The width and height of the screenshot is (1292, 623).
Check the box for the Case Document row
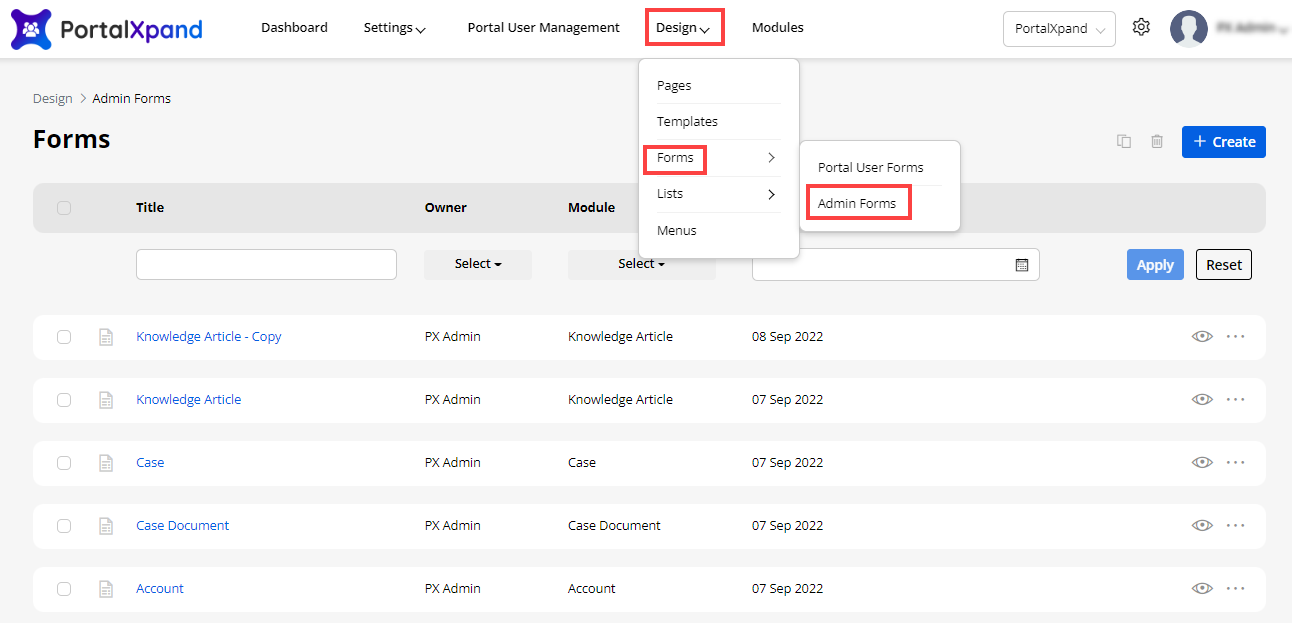tap(64, 526)
